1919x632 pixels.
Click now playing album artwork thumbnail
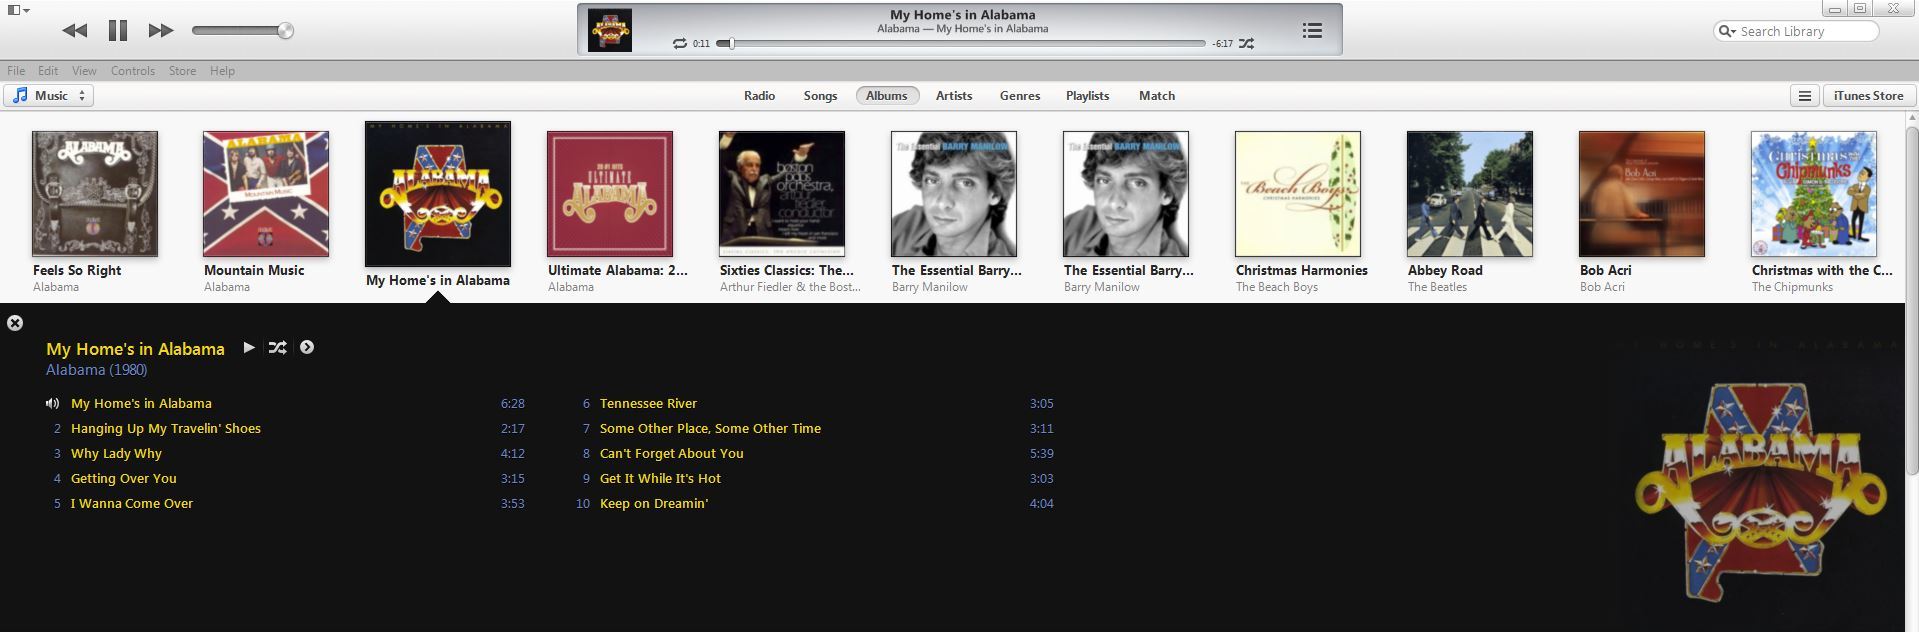[x=609, y=30]
